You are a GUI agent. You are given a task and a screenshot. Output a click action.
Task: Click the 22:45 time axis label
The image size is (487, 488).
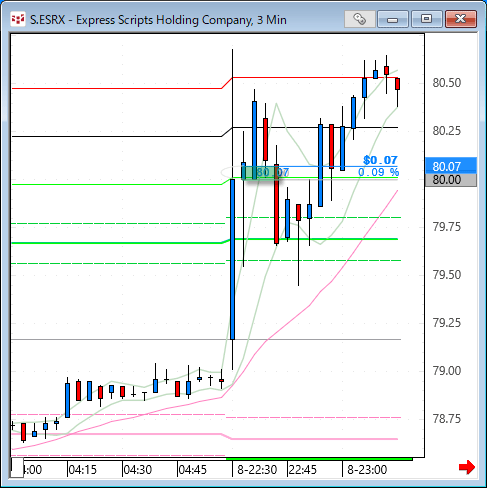click(303, 470)
